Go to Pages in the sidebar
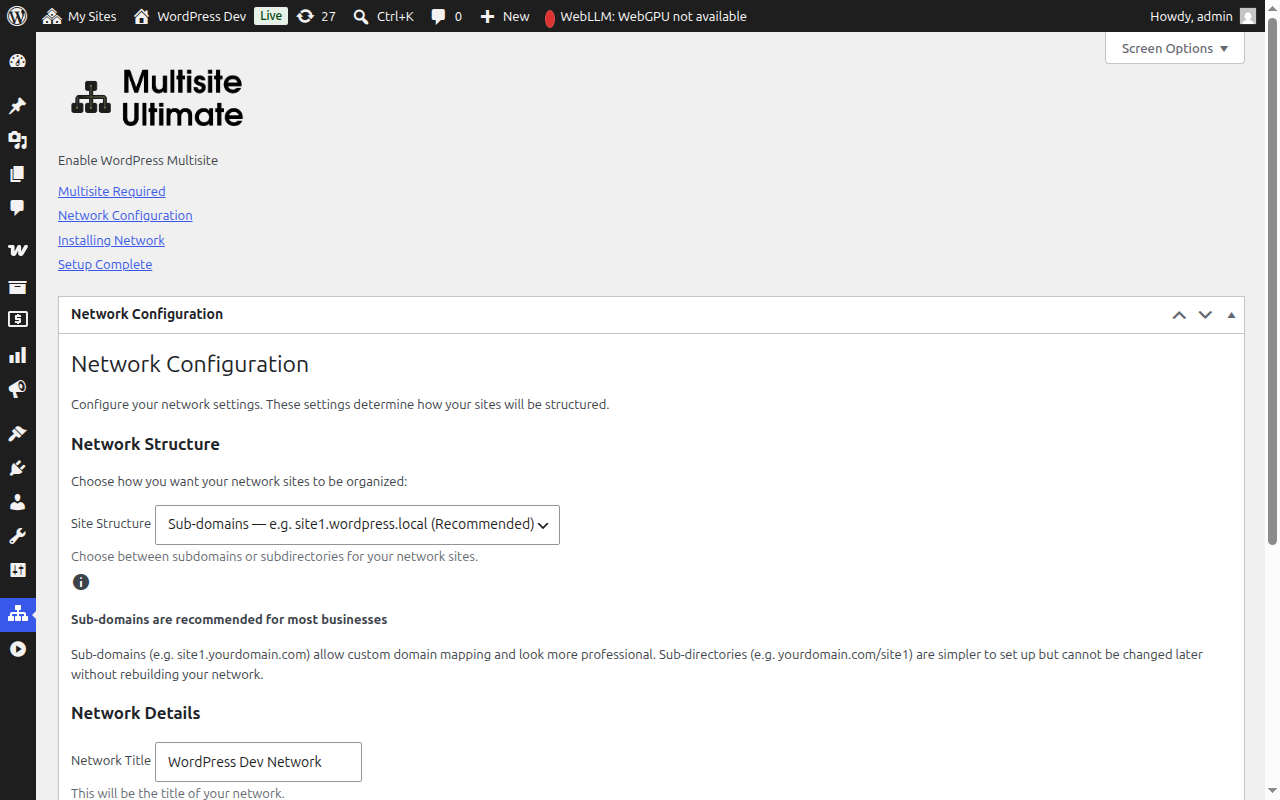Image resolution: width=1280 pixels, height=800 pixels. (x=17, y=174)
